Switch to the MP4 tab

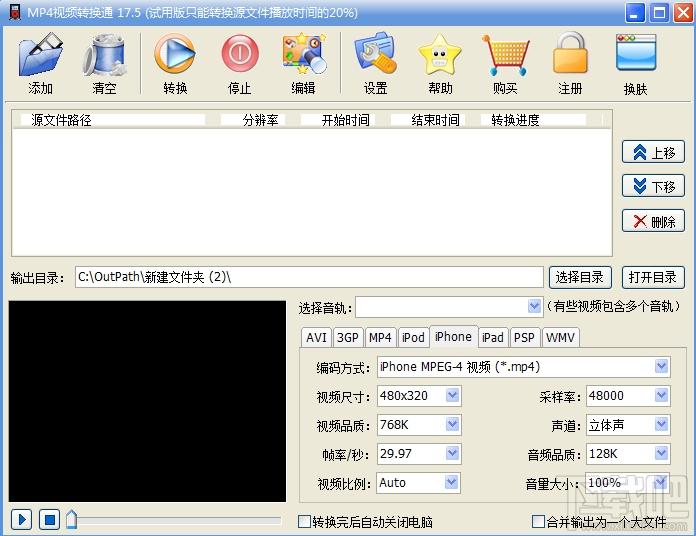[380, 338]
